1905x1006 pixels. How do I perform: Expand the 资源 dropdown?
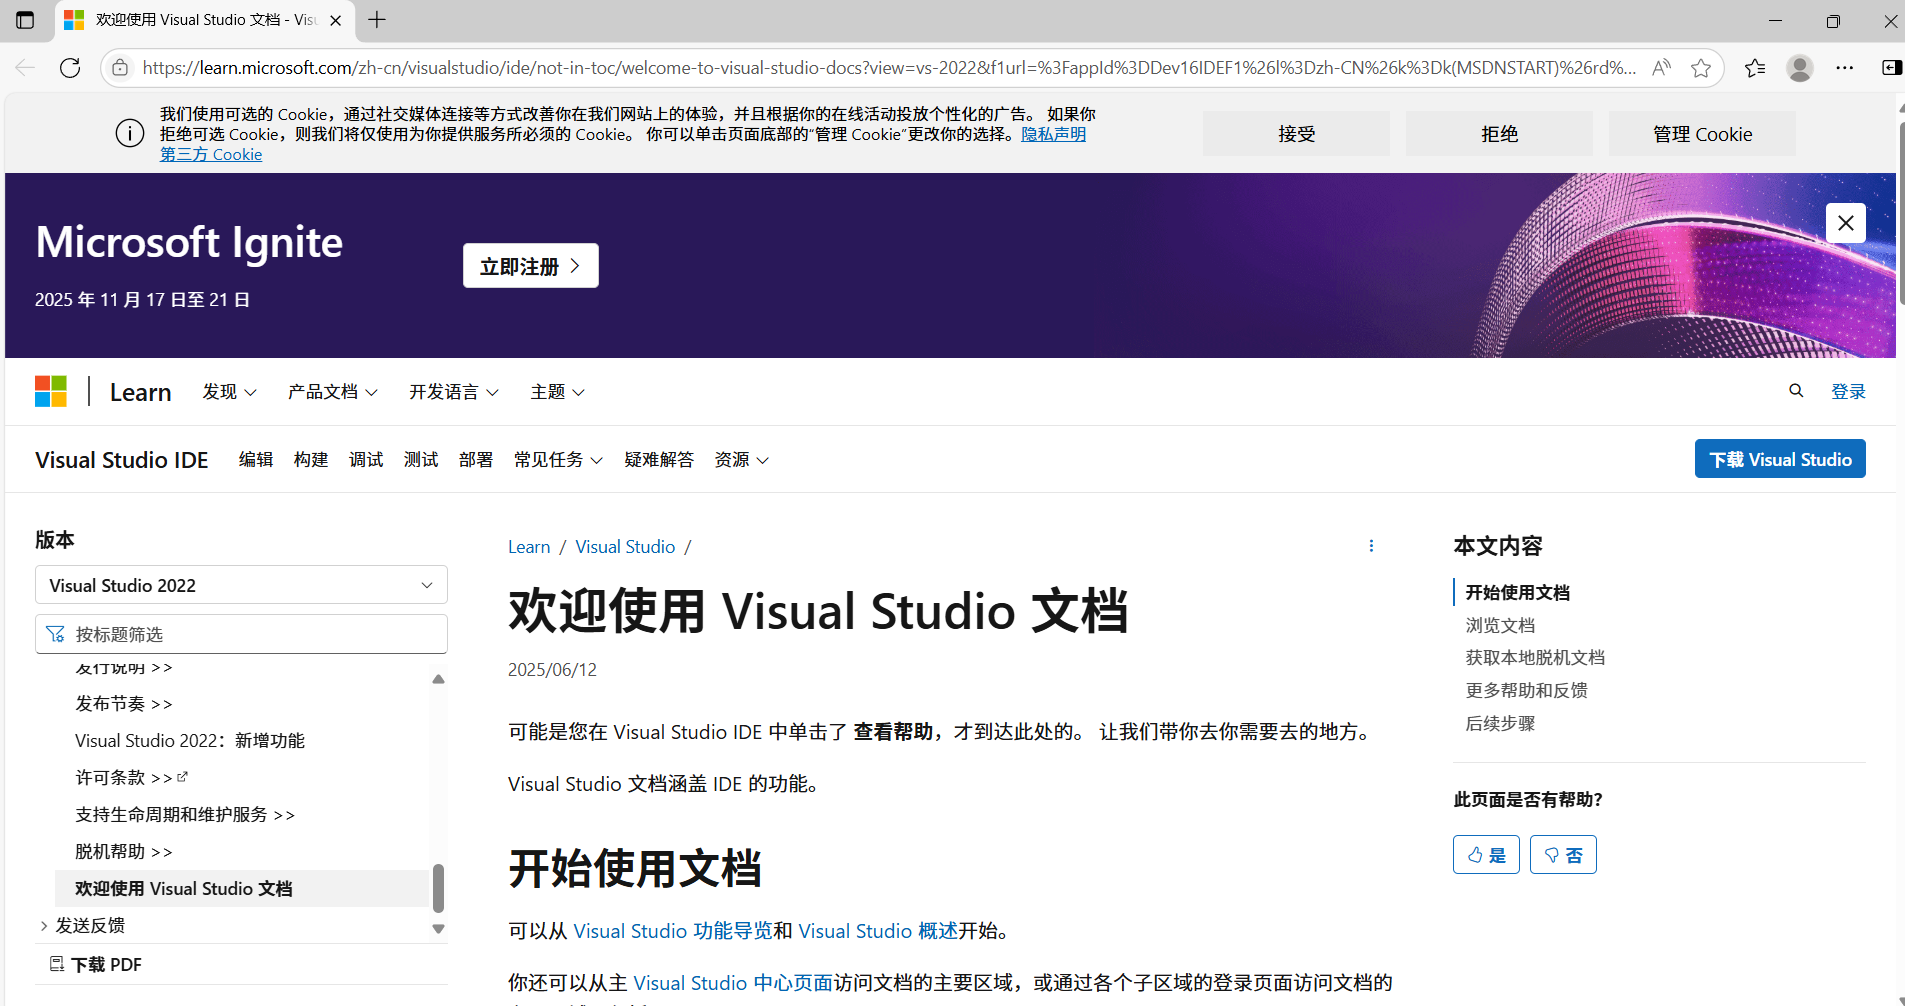pyautogui.click(x=741, y=460)
